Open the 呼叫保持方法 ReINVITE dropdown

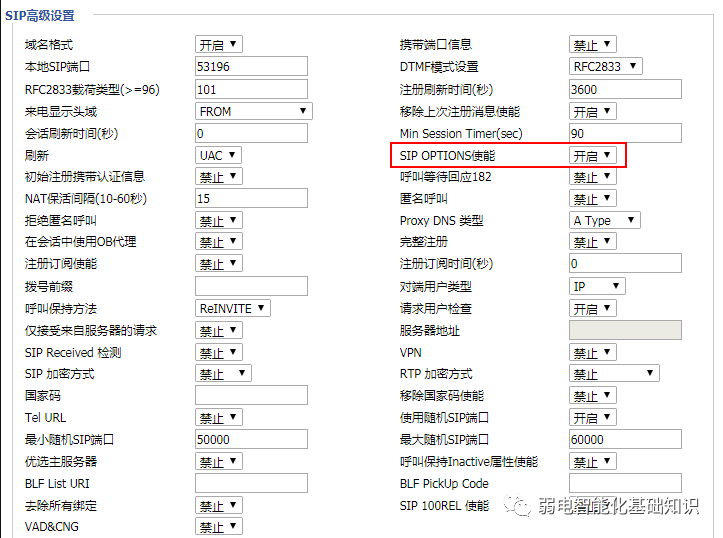(232, 308)
